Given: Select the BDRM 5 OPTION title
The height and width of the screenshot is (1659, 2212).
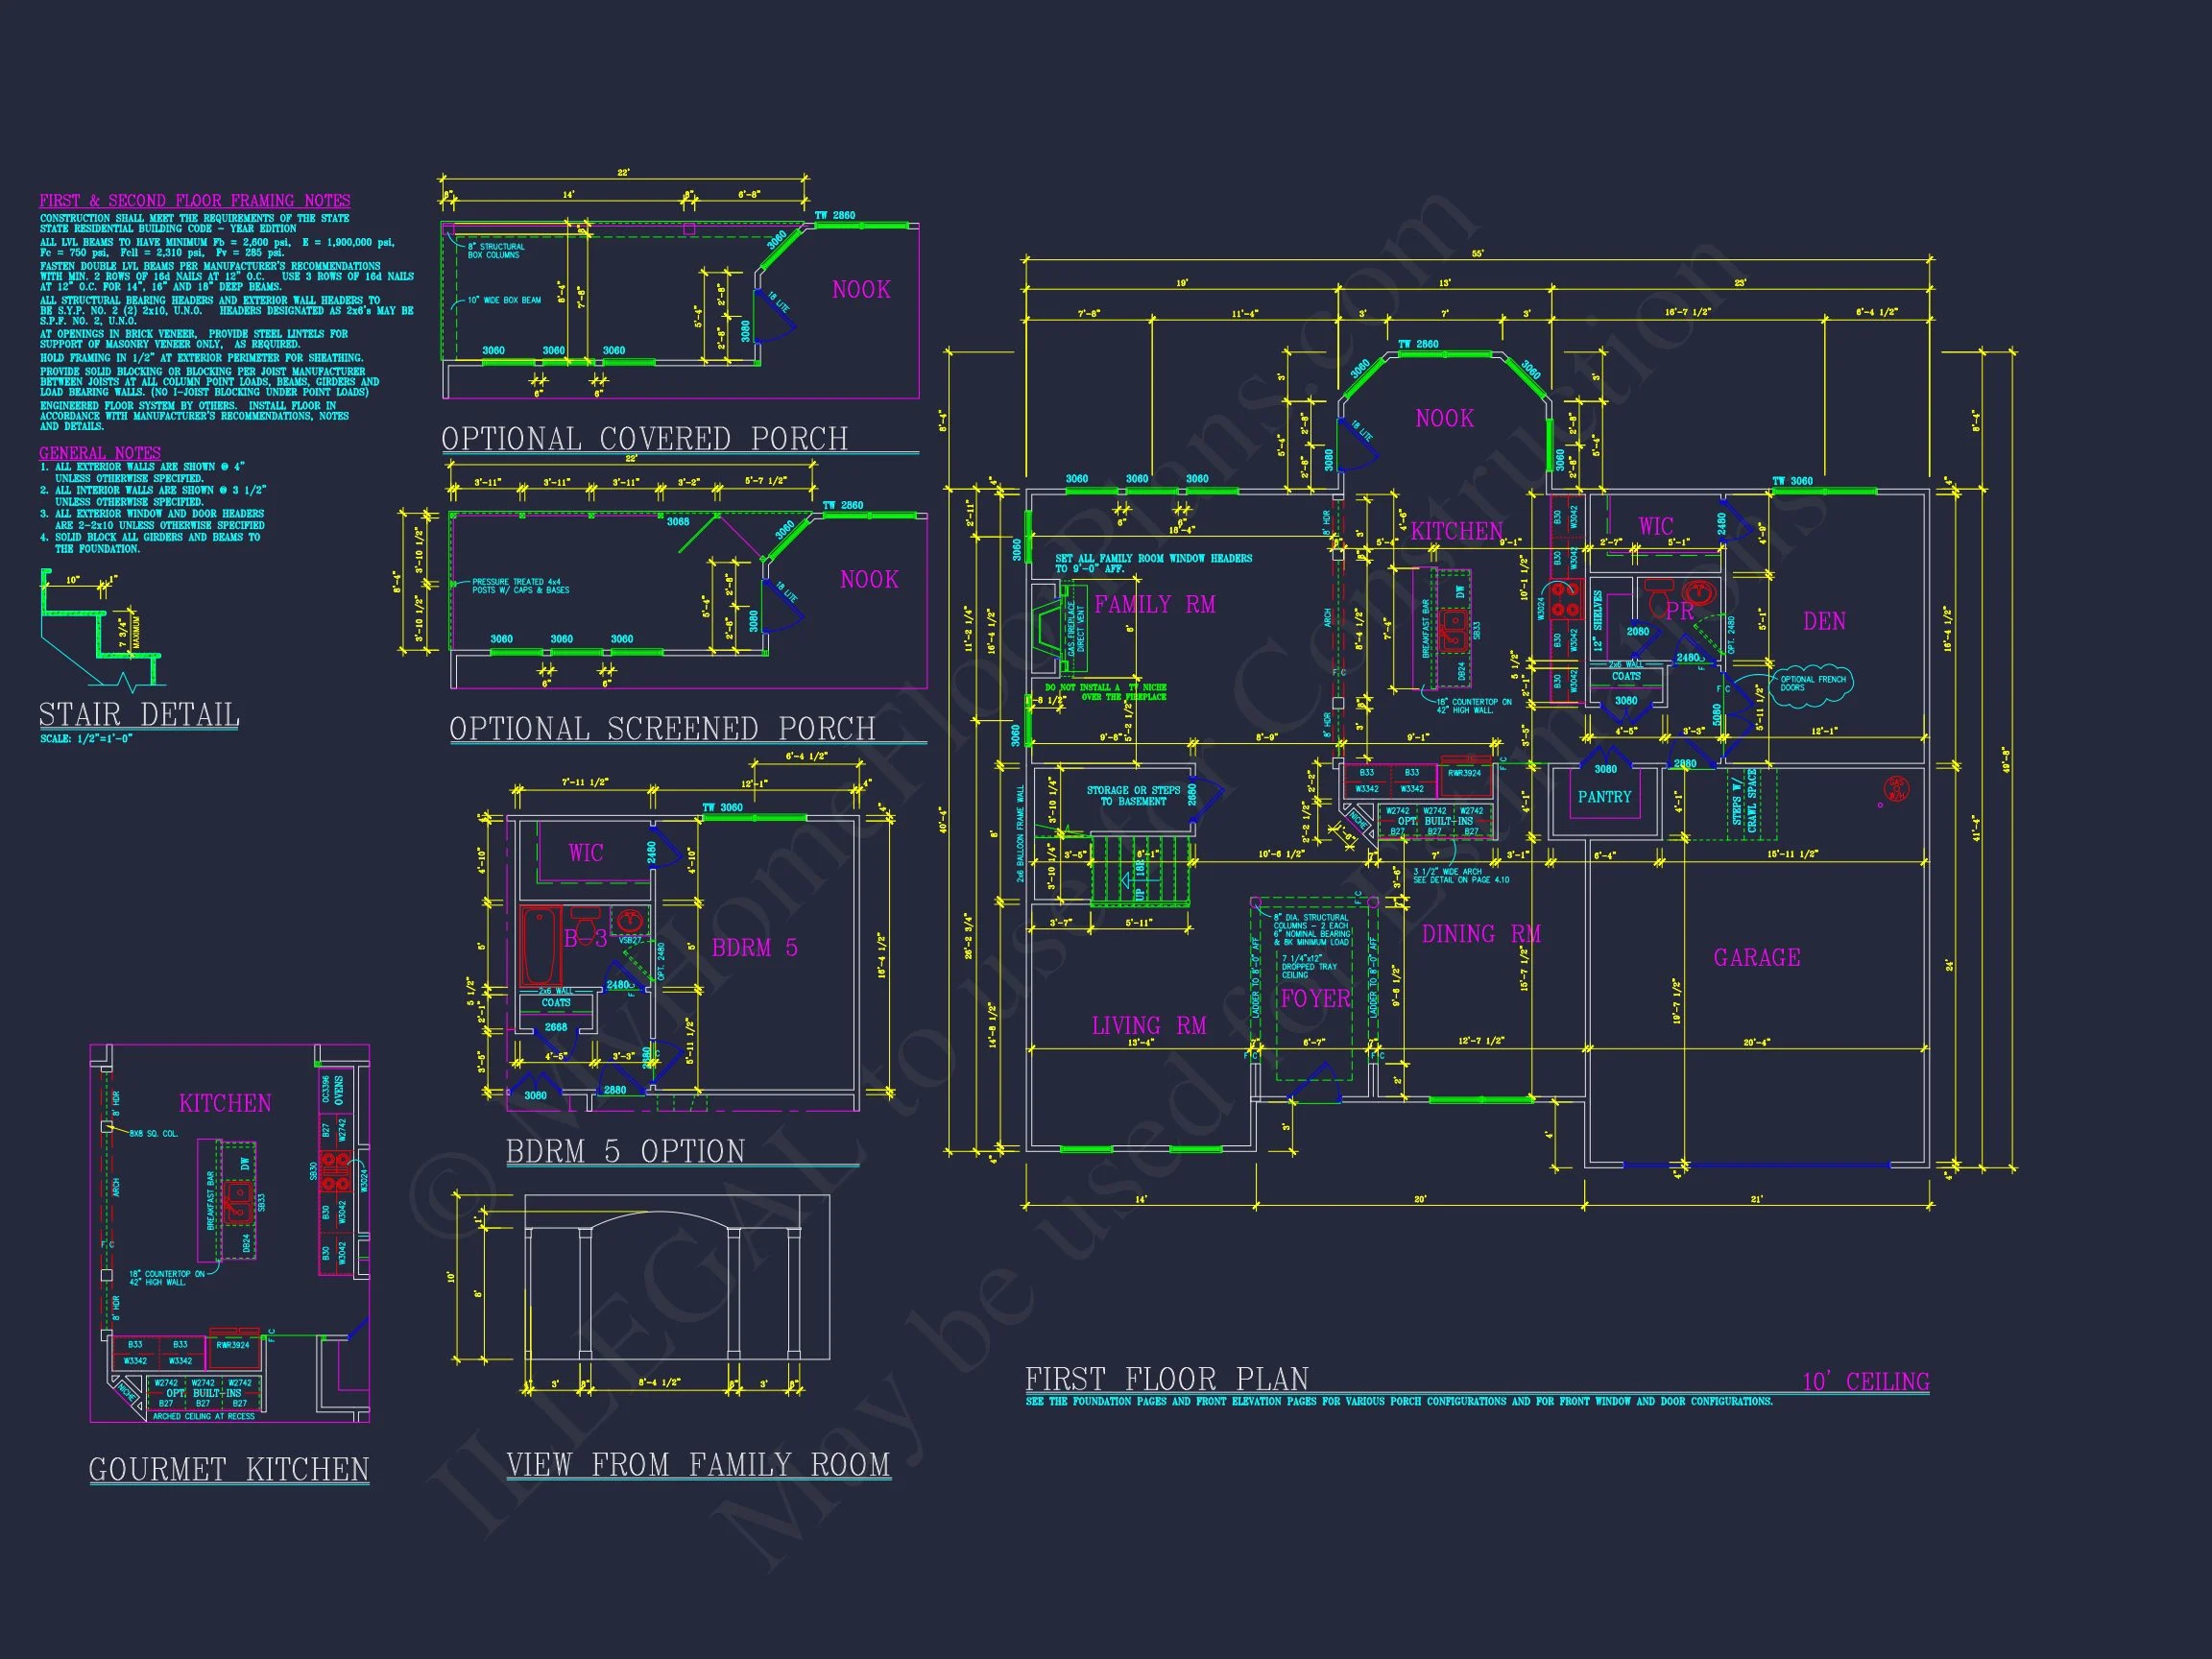Looking at the screenshot, I should click(625, 1152).
